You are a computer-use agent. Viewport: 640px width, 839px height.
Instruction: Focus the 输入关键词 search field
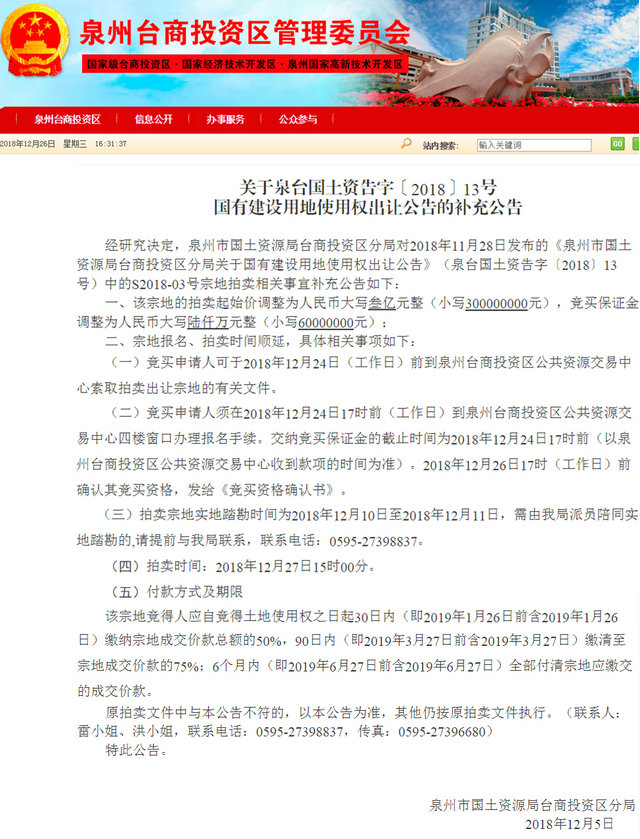(x=534, y=145)
